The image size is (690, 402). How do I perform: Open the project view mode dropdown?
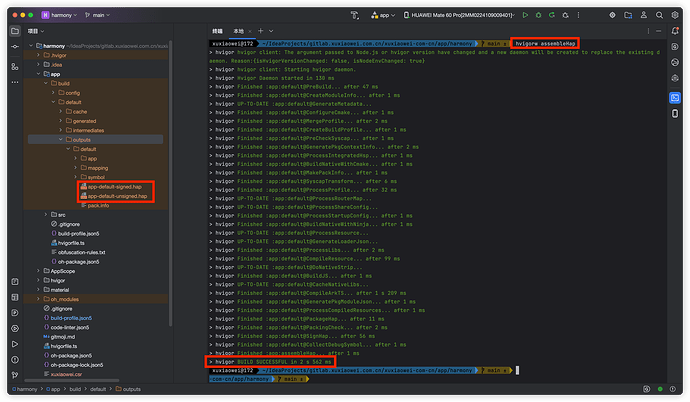click(x=36, y=31)
